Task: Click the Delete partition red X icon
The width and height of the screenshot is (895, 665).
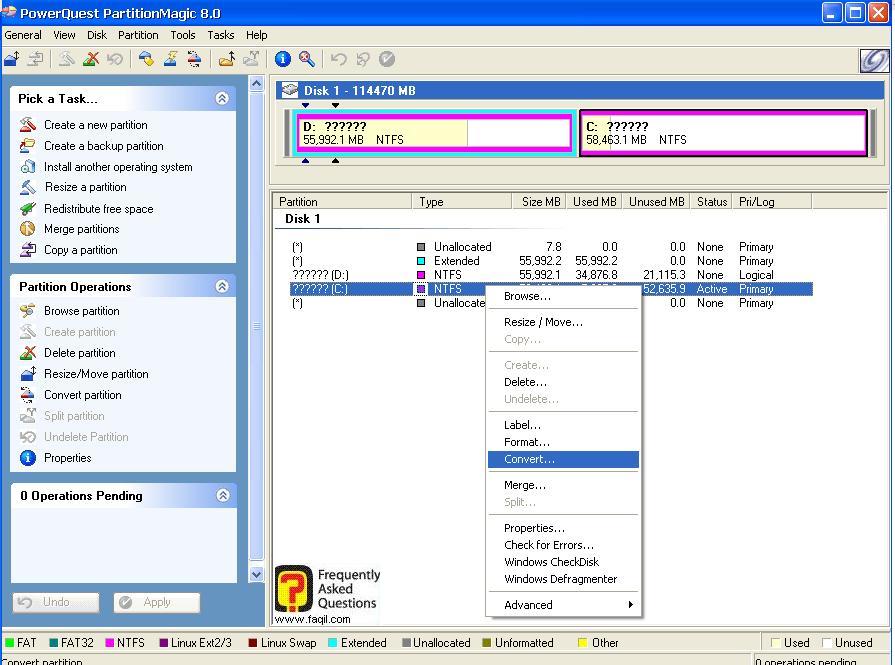Action: click(27, 353)
